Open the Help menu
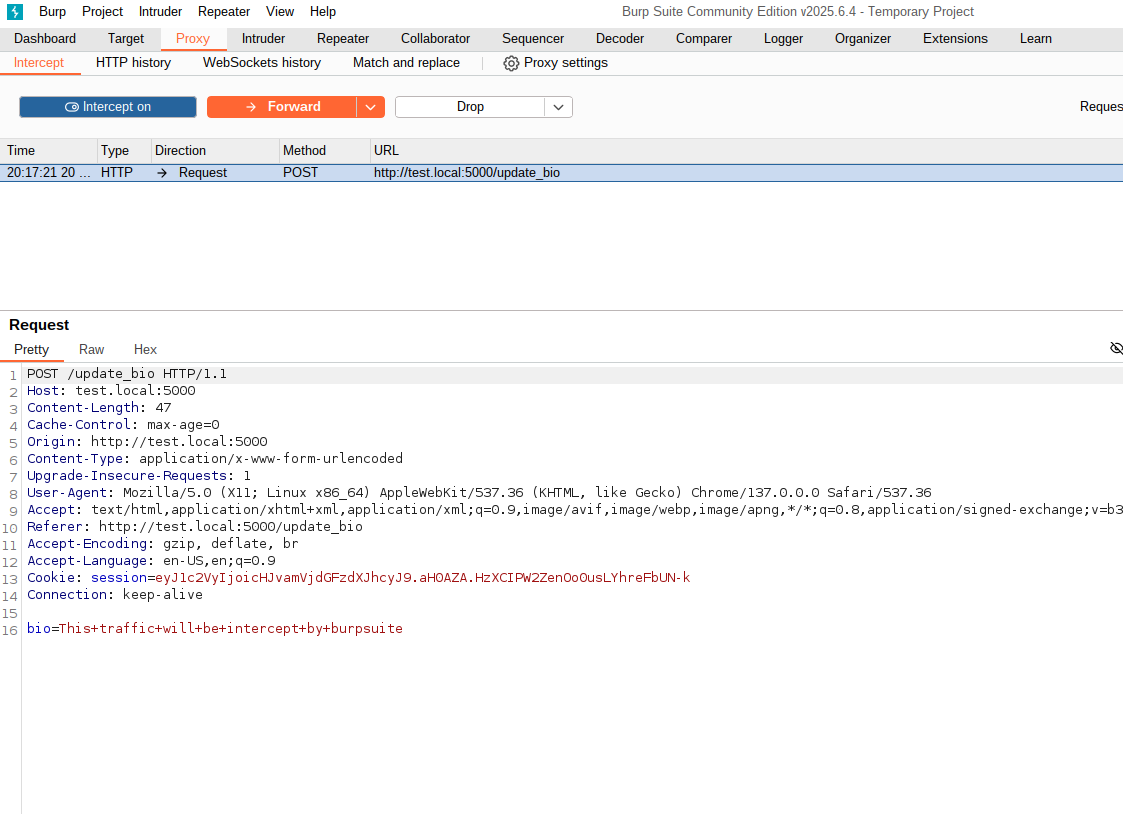This screenshot has height=814, width=1123. pos(323,11)
